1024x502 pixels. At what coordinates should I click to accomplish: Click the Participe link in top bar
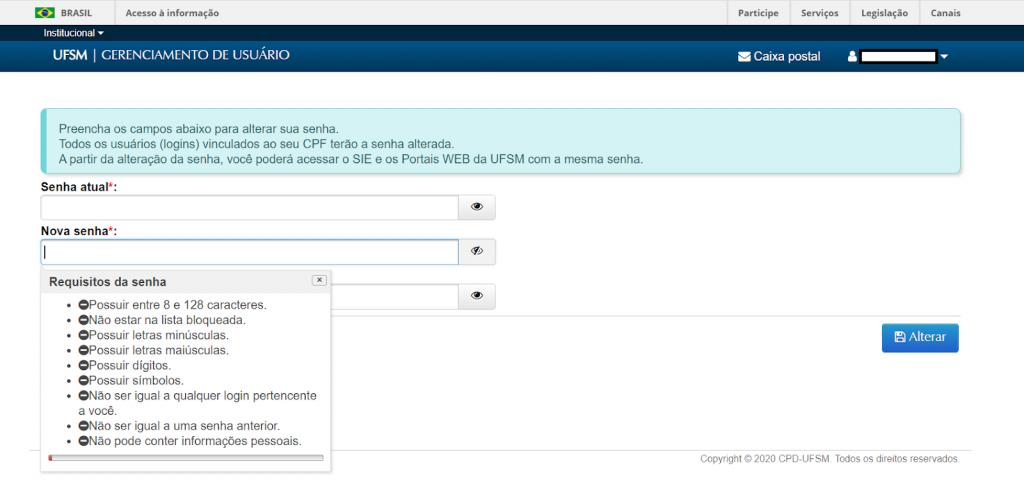tap(758, 13)
